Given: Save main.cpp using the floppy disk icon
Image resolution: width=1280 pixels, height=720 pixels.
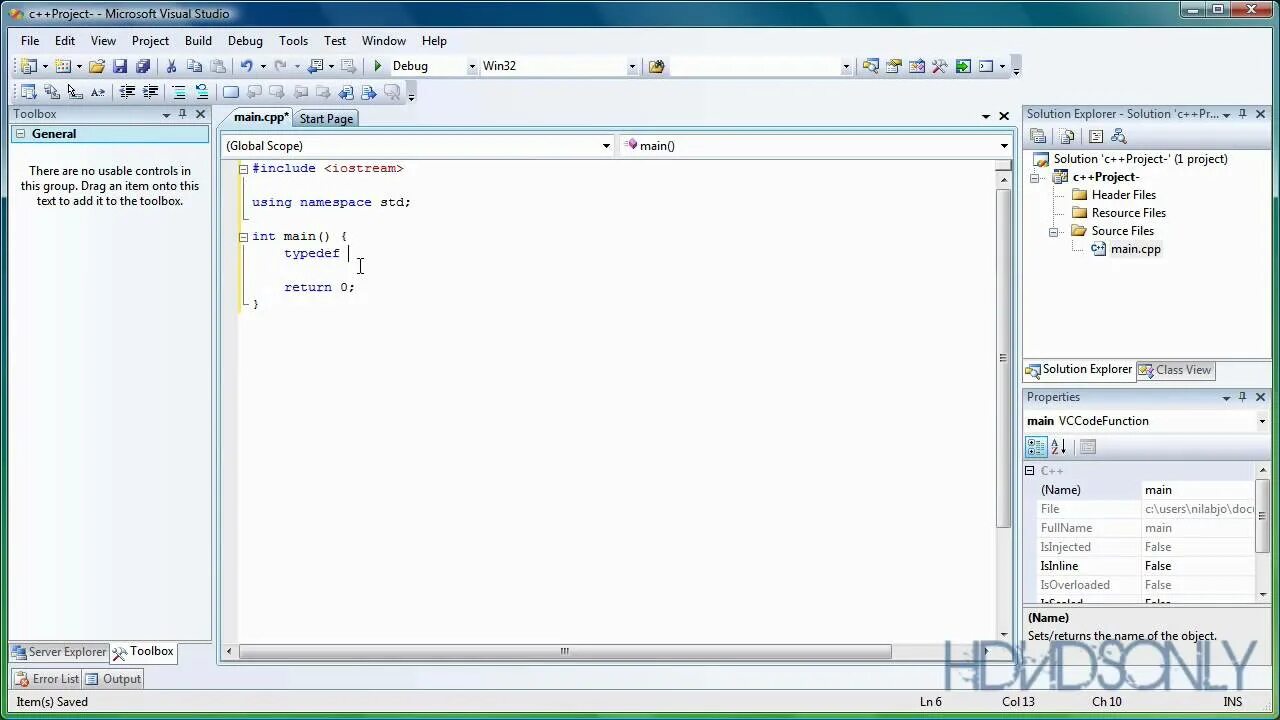Looking at the screenshot, I should tap(121, 66).
